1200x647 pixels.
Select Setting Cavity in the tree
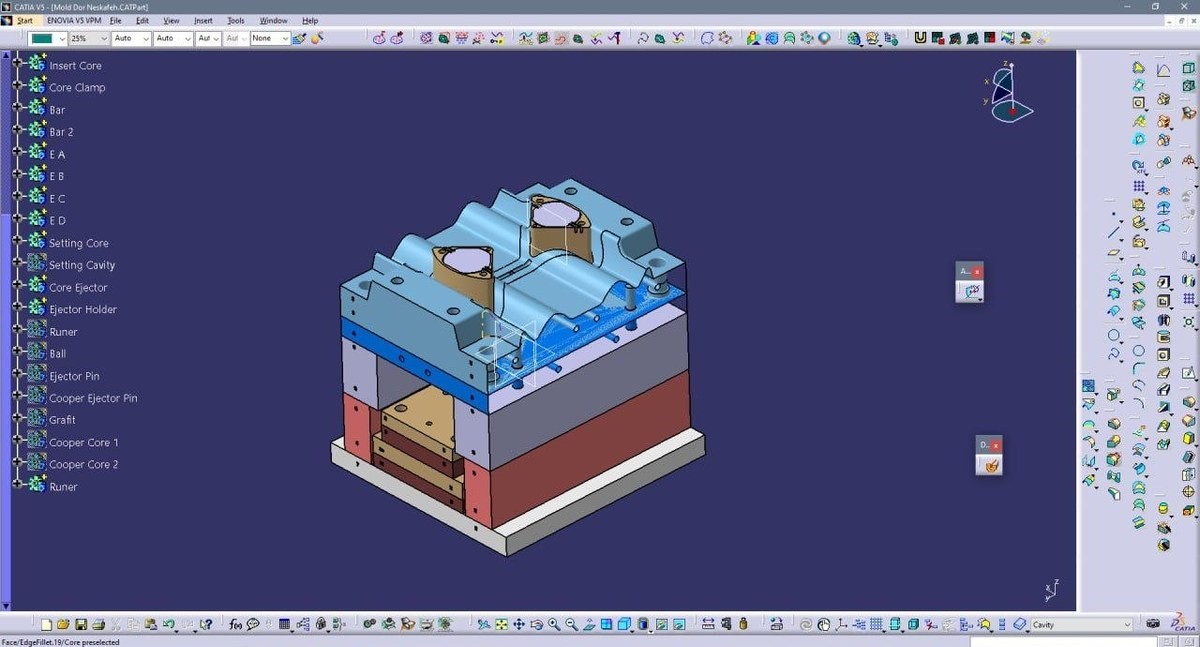click(x=82, y=265)
